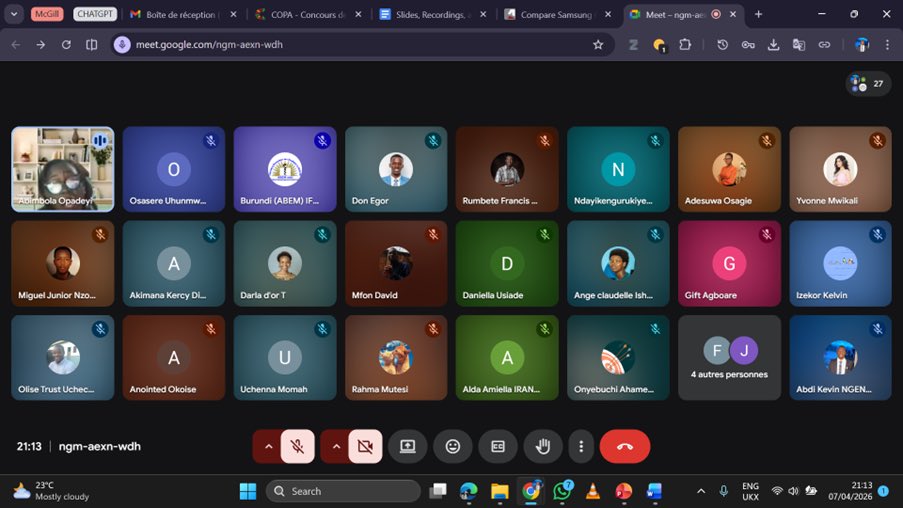This screenshot has height=508, width=903.
Task: Open the 4 autres personnes tile
Action: point(730,358)
